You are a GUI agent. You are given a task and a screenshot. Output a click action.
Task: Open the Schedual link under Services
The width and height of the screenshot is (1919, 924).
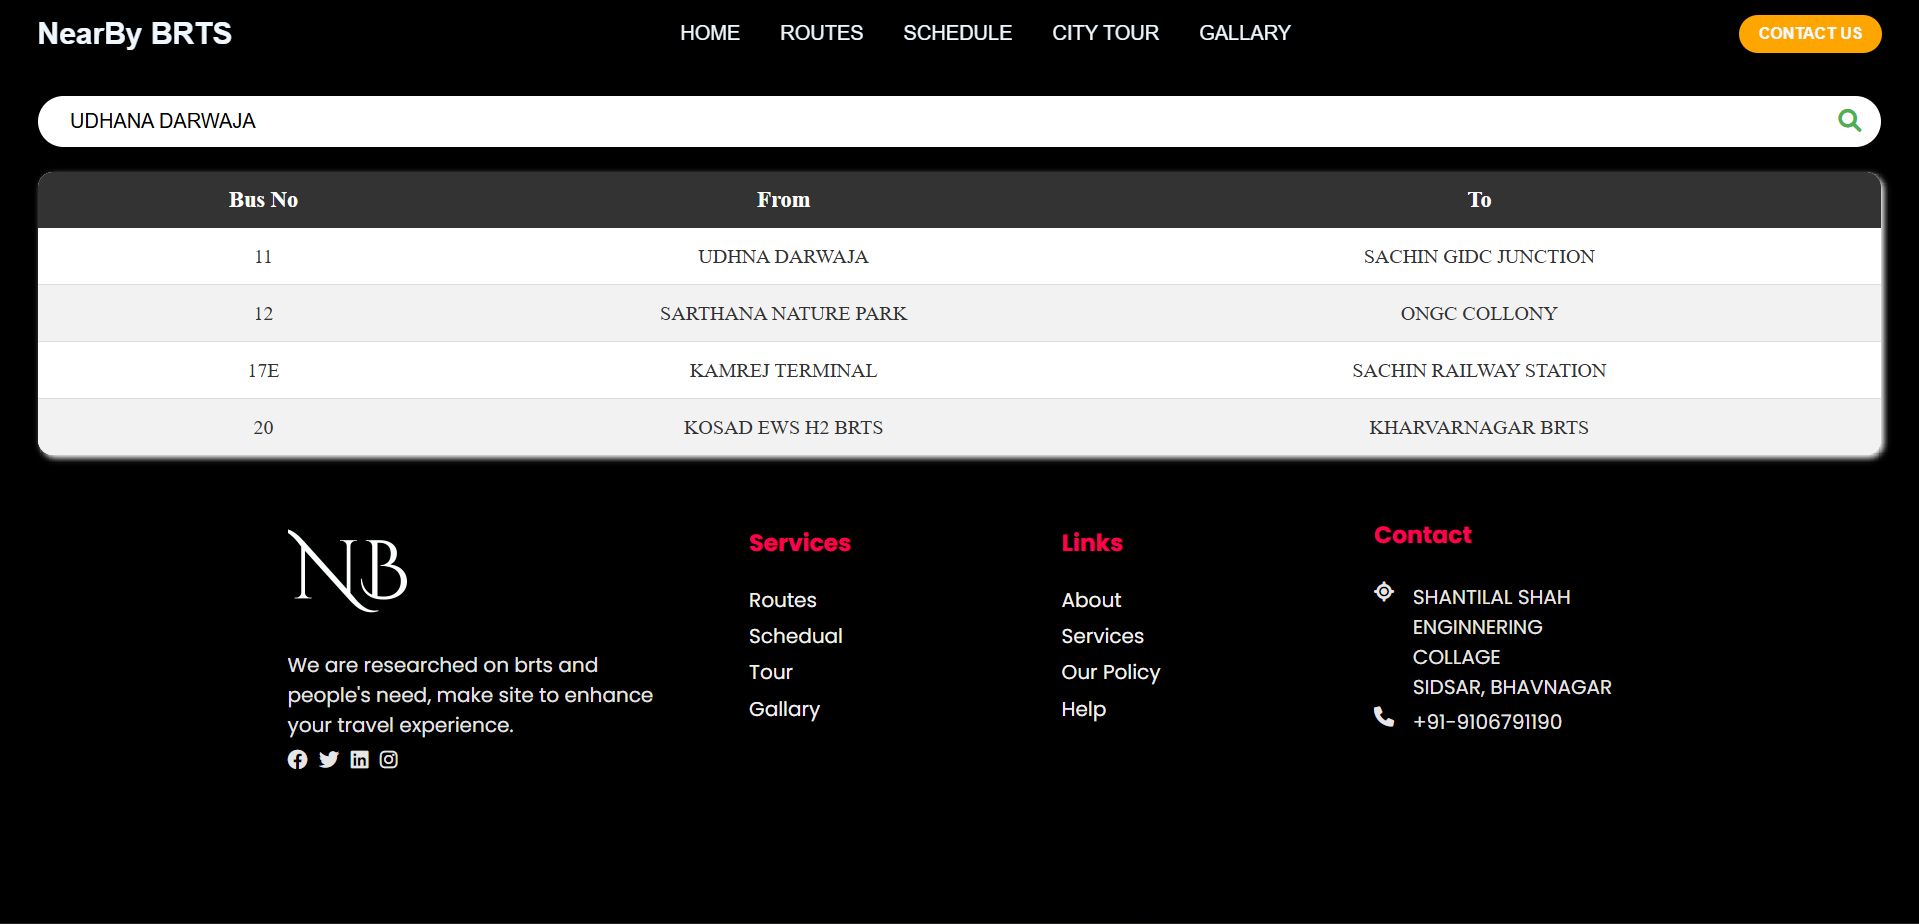click(x=795, y=636)
